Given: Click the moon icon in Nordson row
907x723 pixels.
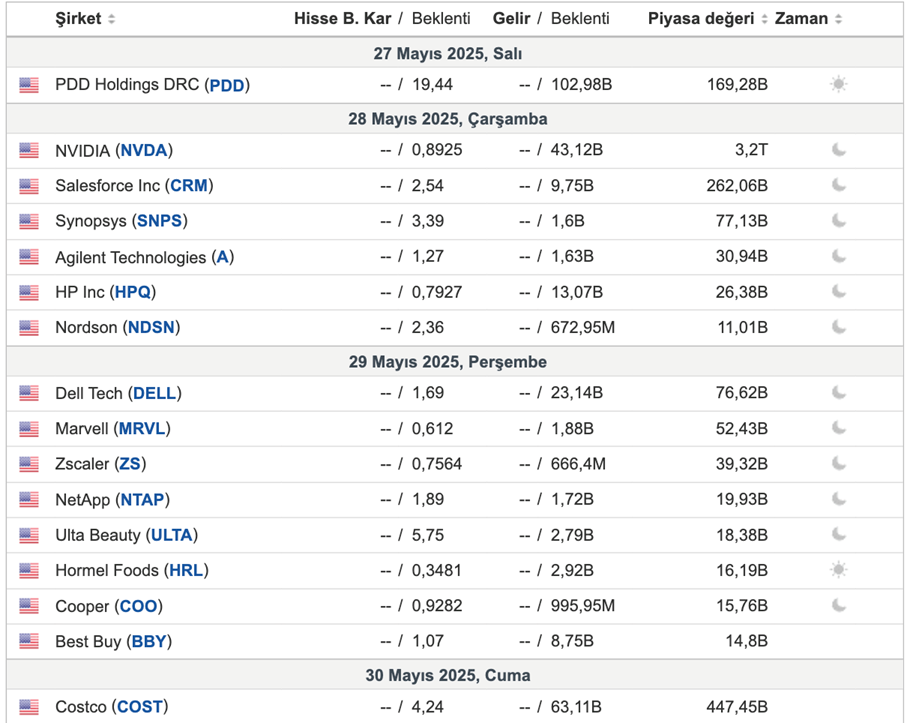Looking at the screenshot, I should [x=839, y=327].
